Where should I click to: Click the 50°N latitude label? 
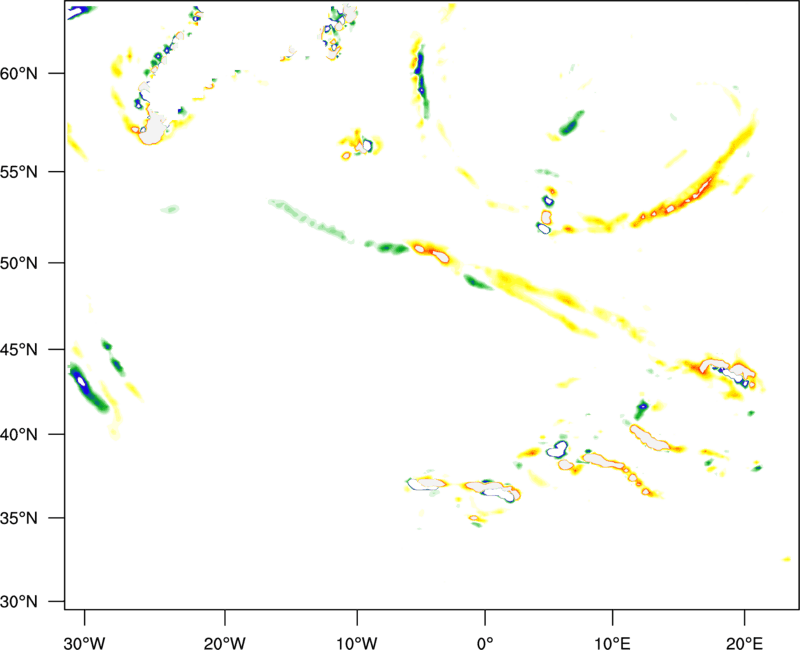coord(19,263)
